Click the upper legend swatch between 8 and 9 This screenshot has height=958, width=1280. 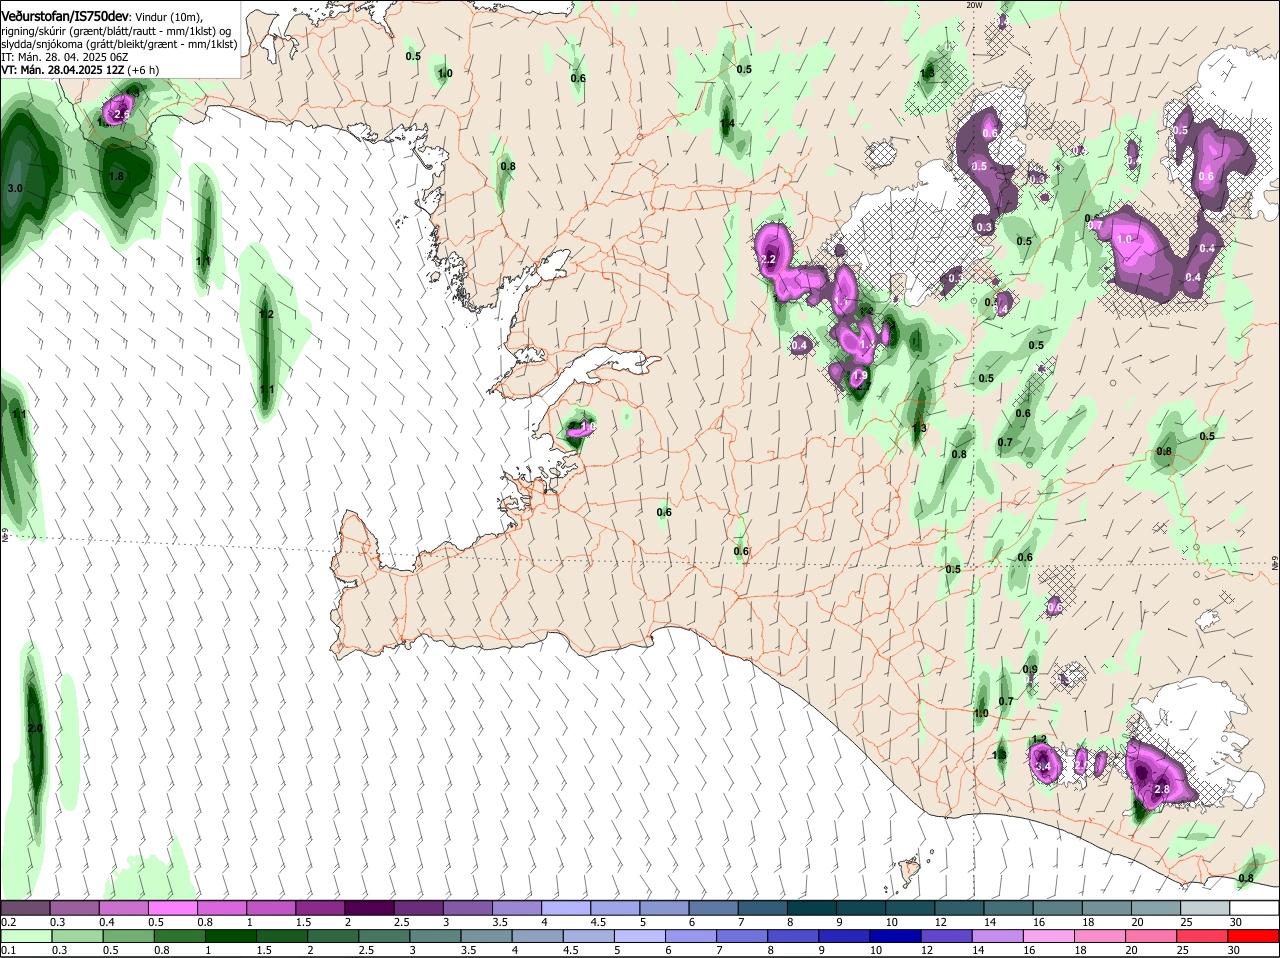[812, 908]
